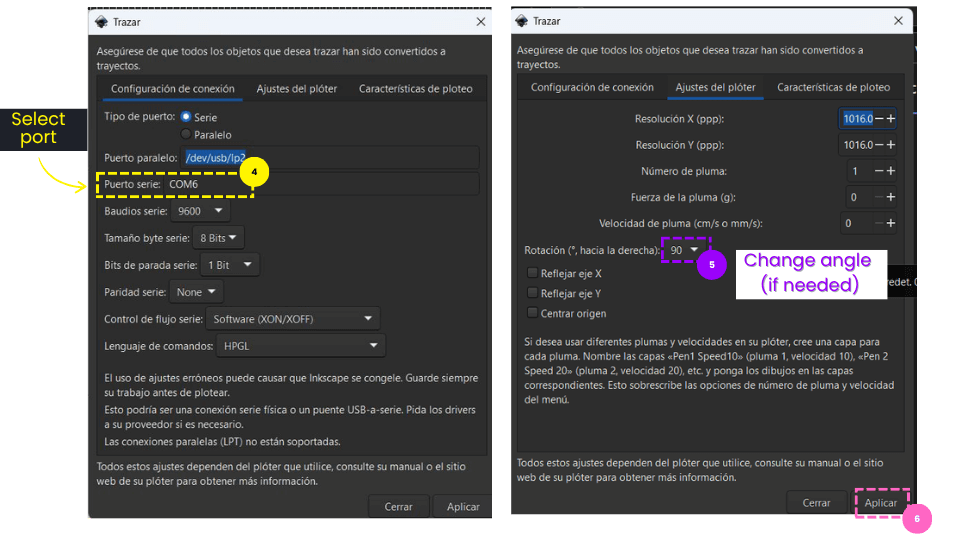Click plus next to Resolución Y
The image size is (960, 540).
click(890, 145)
